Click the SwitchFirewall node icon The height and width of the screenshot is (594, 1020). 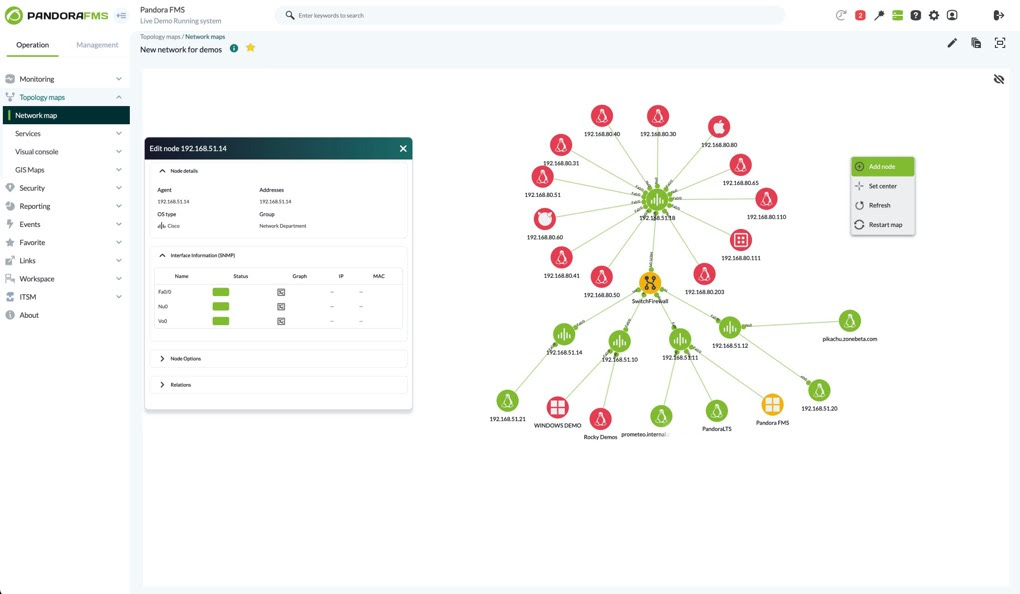coord(650,283)
